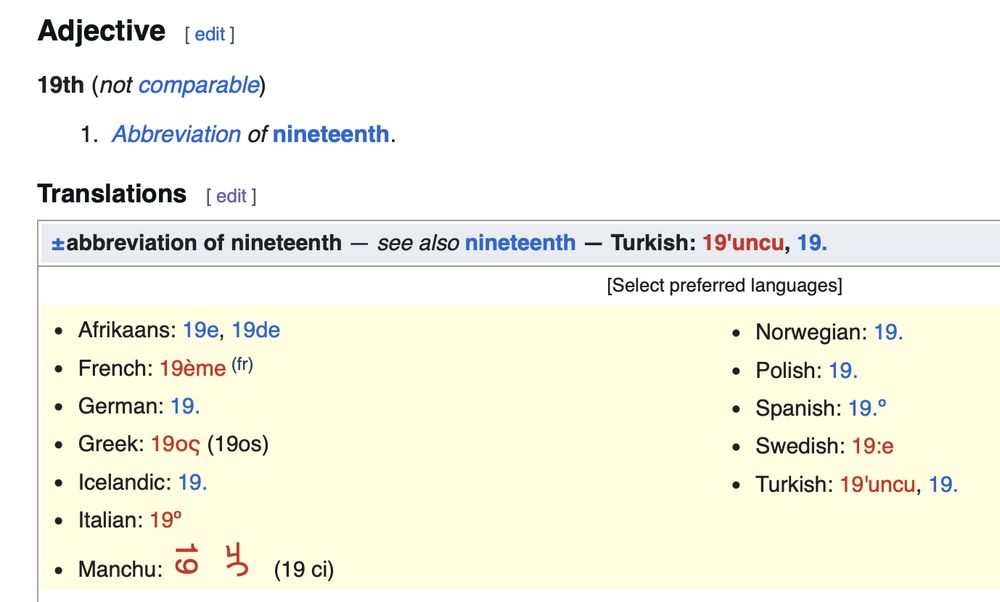Viewport: 1000px width, 602px height.
Task: Open the Norwegian translation 19.
Action: [888, 332]
